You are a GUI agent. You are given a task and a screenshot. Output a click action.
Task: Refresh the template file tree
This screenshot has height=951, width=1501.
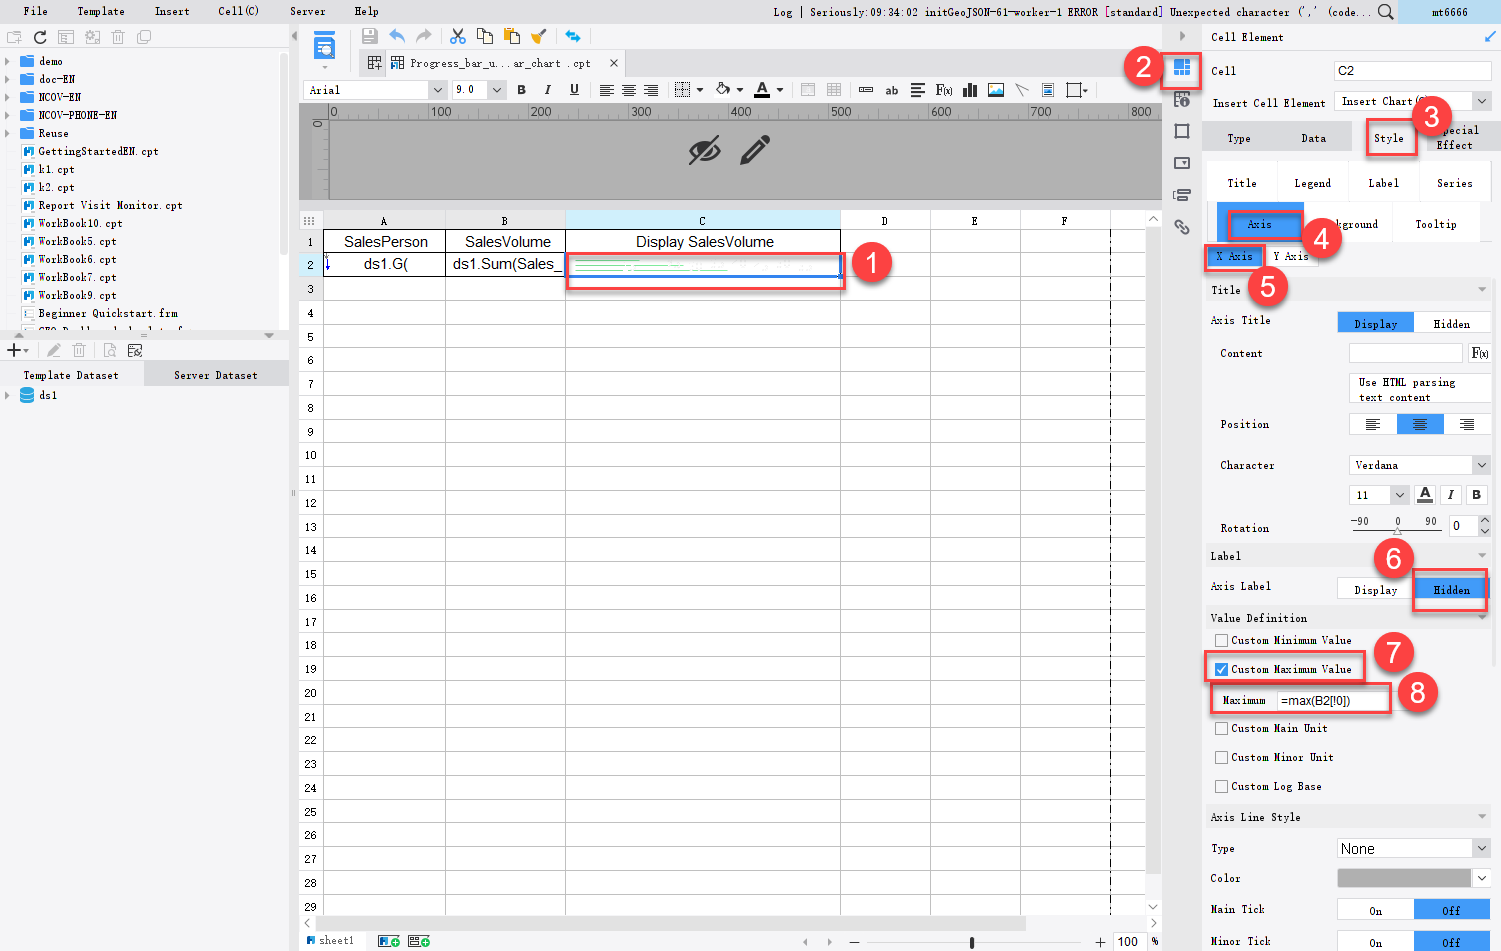tap(40, 37)
